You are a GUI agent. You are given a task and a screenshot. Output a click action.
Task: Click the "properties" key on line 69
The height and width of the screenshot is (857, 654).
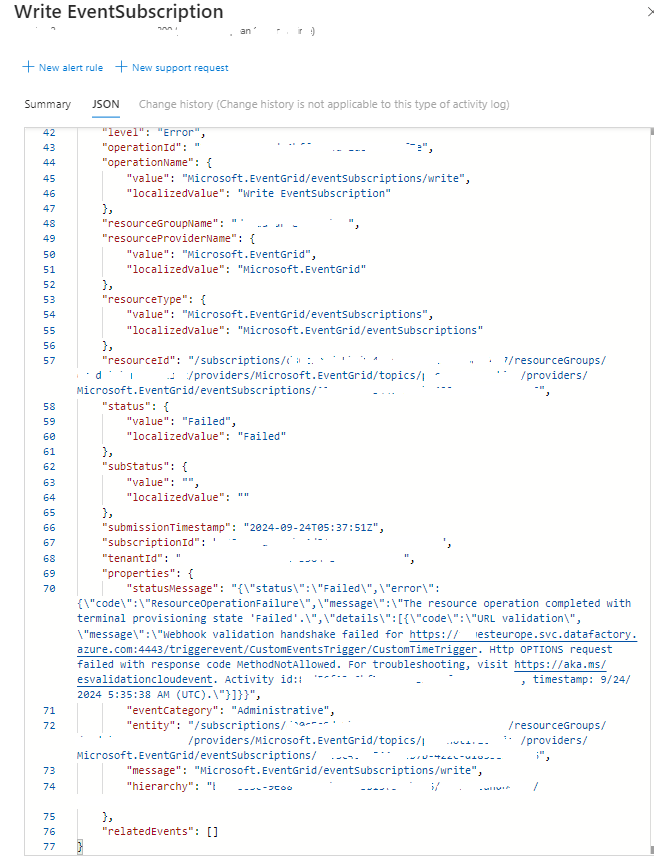pos(138,573)
